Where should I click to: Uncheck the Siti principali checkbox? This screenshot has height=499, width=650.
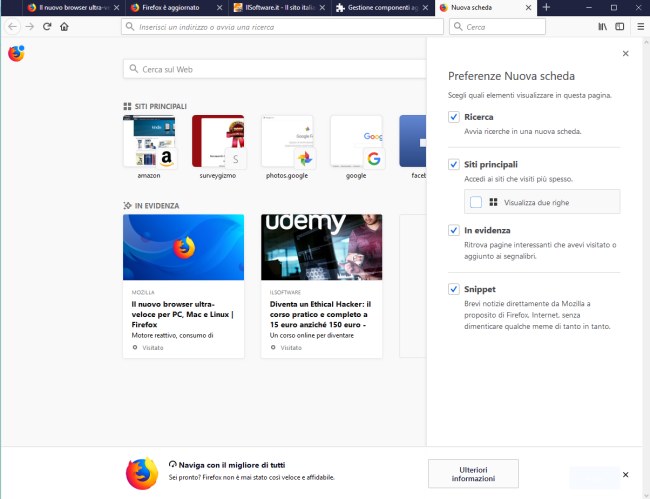(454, 164)
